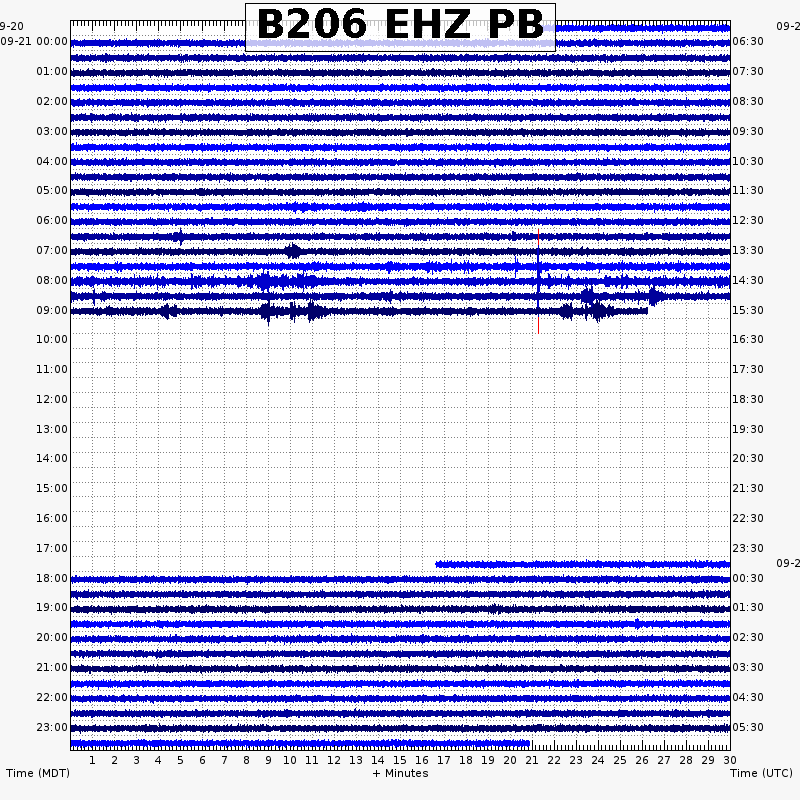The image size is (800, 800).
Task: Click the 00:30 UTC time label
Action: coord(748,579)
